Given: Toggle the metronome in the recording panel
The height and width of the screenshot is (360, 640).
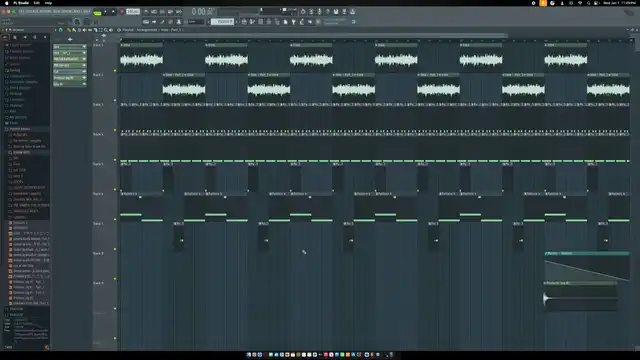Looking at the screenshot, I should pos(146,11).
